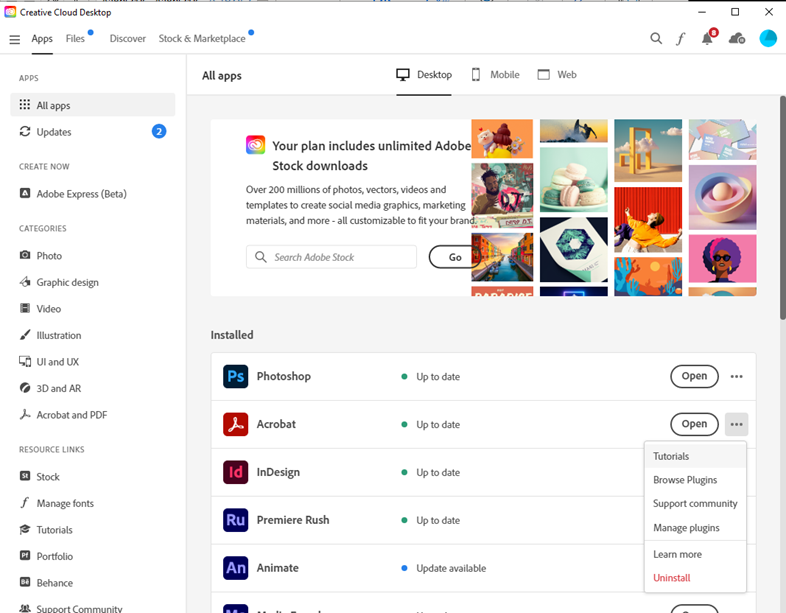The width and height of the screenshot is (786, 613).
Task: Open the Stock resource link
Action: pos(40,477)
